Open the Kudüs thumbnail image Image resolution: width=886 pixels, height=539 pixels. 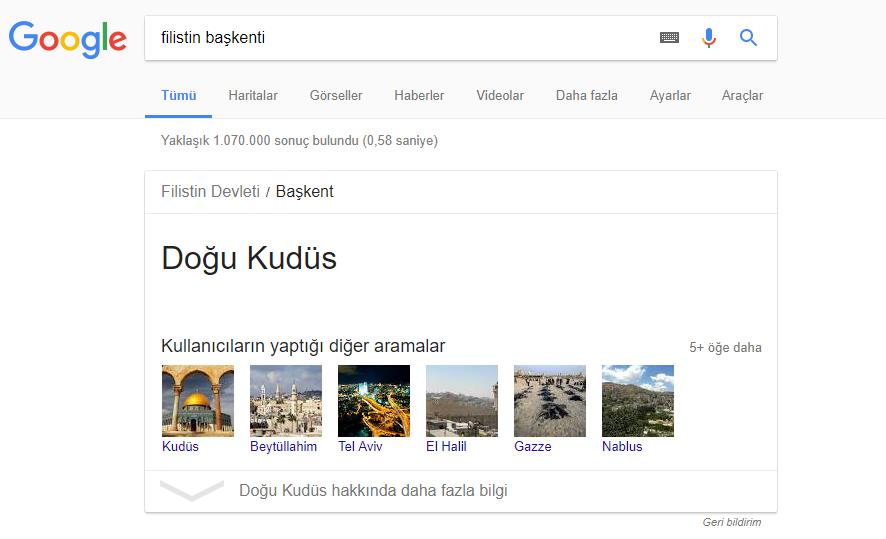tap(198, 400)
